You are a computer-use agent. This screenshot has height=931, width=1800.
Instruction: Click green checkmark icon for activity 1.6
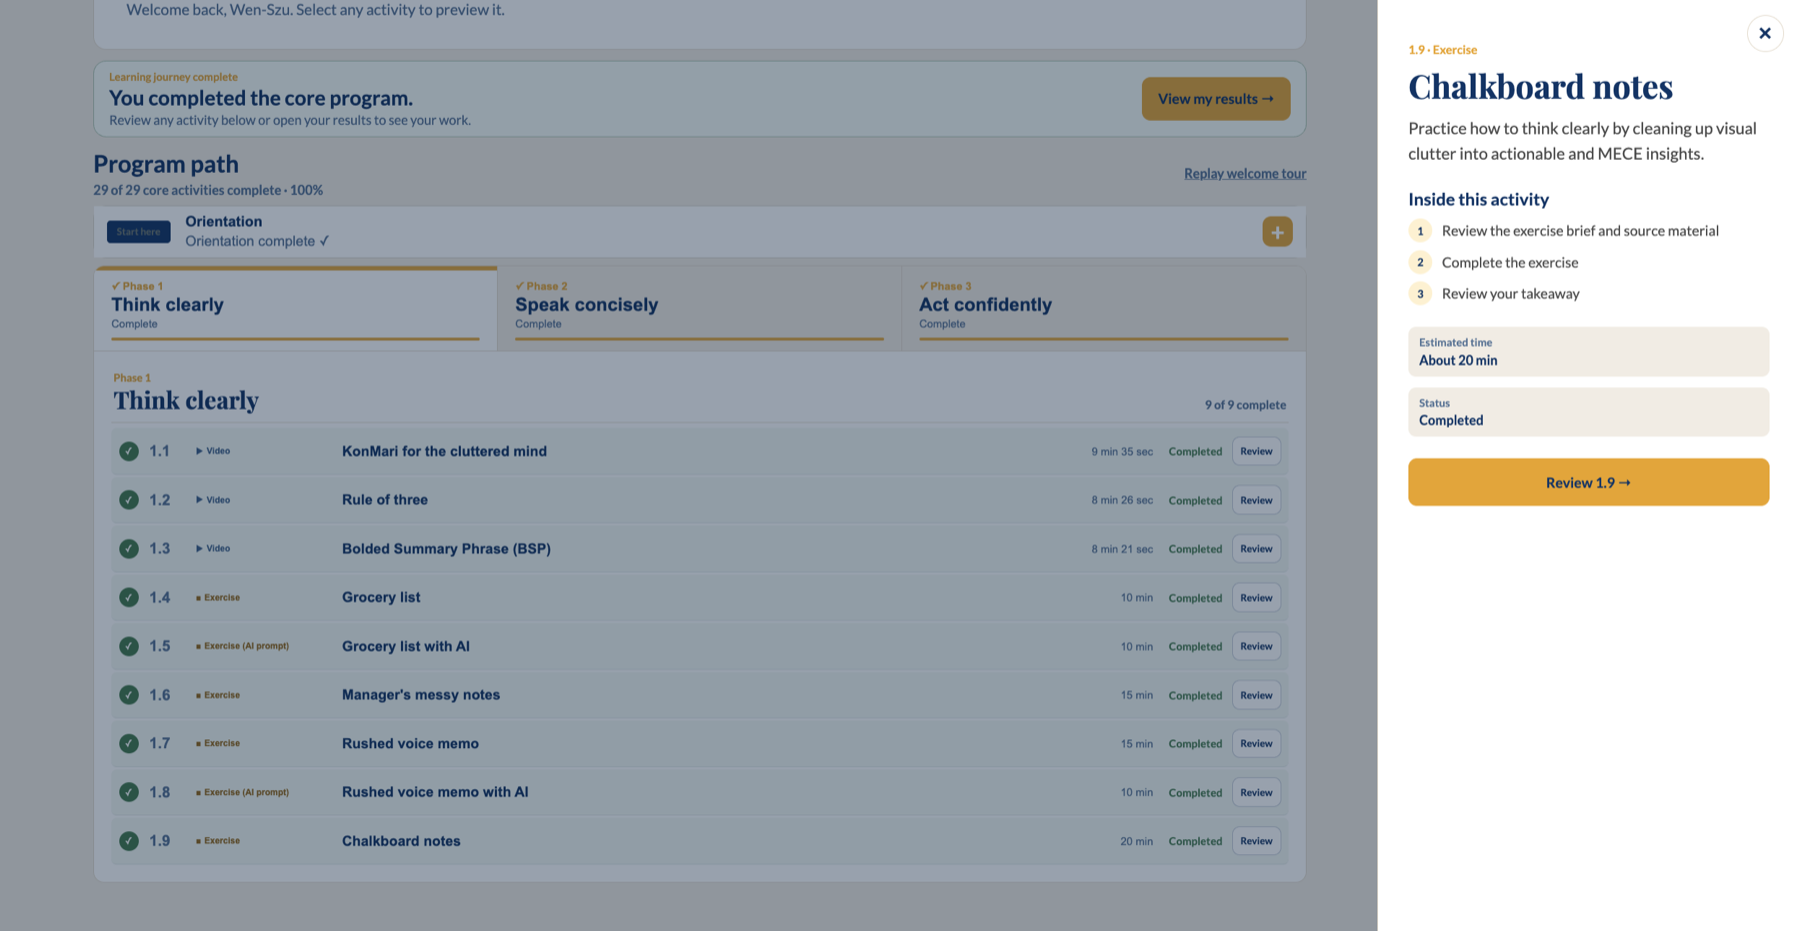point(129,695)
